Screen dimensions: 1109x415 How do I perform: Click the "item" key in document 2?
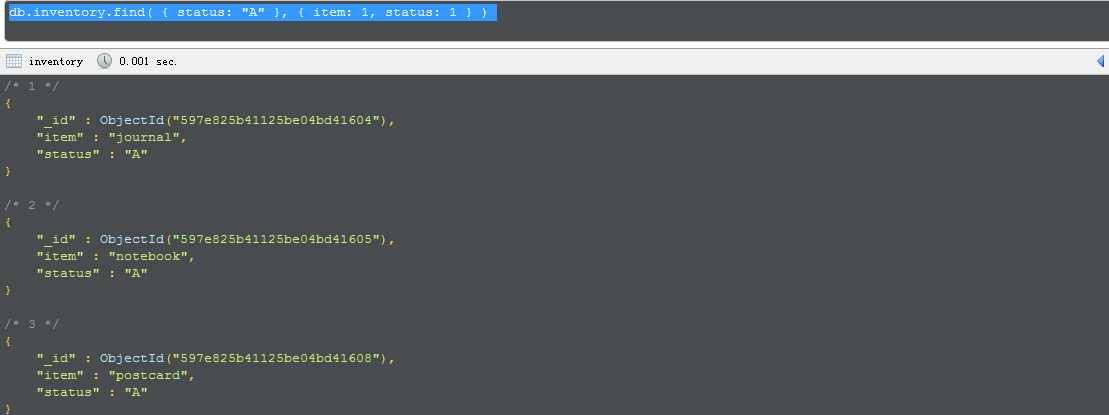click(60, 256)
